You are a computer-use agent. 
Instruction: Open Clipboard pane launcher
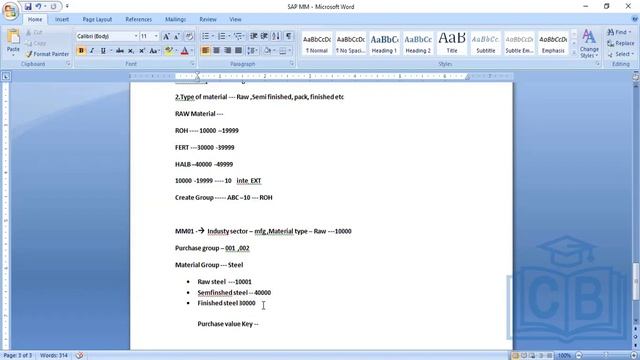pos(68,64)
